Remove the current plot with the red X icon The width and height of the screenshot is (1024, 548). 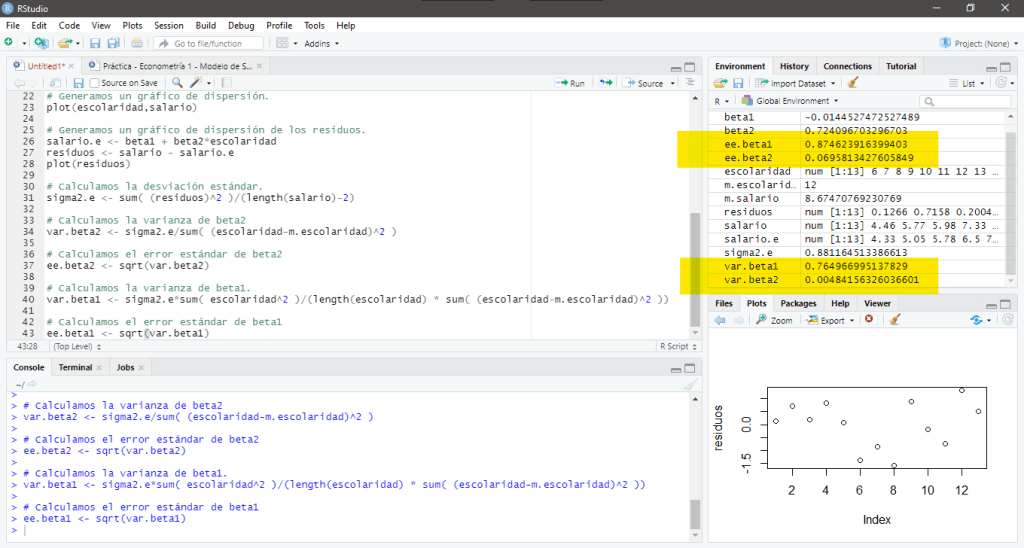click(868, 320)
